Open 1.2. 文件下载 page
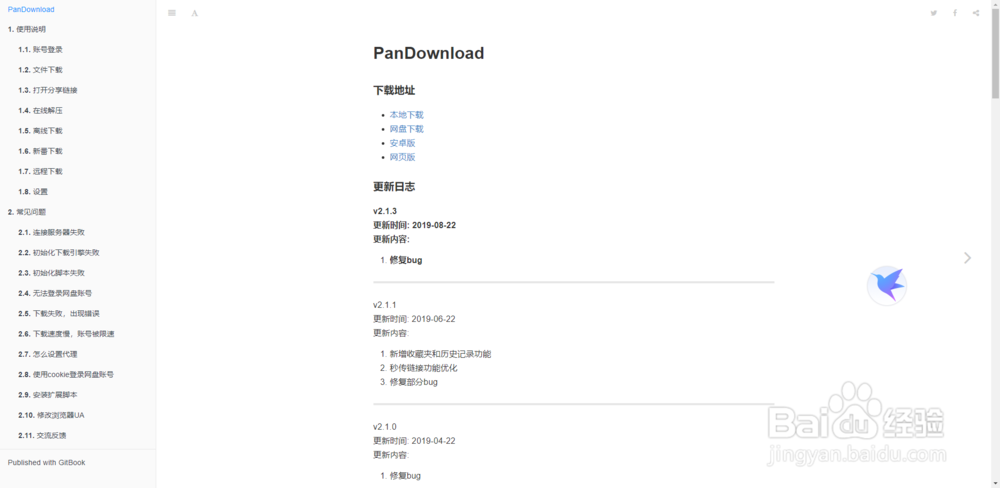This screenshot has width=1000, height=488. pyautogui.click(x=40, y=70)
